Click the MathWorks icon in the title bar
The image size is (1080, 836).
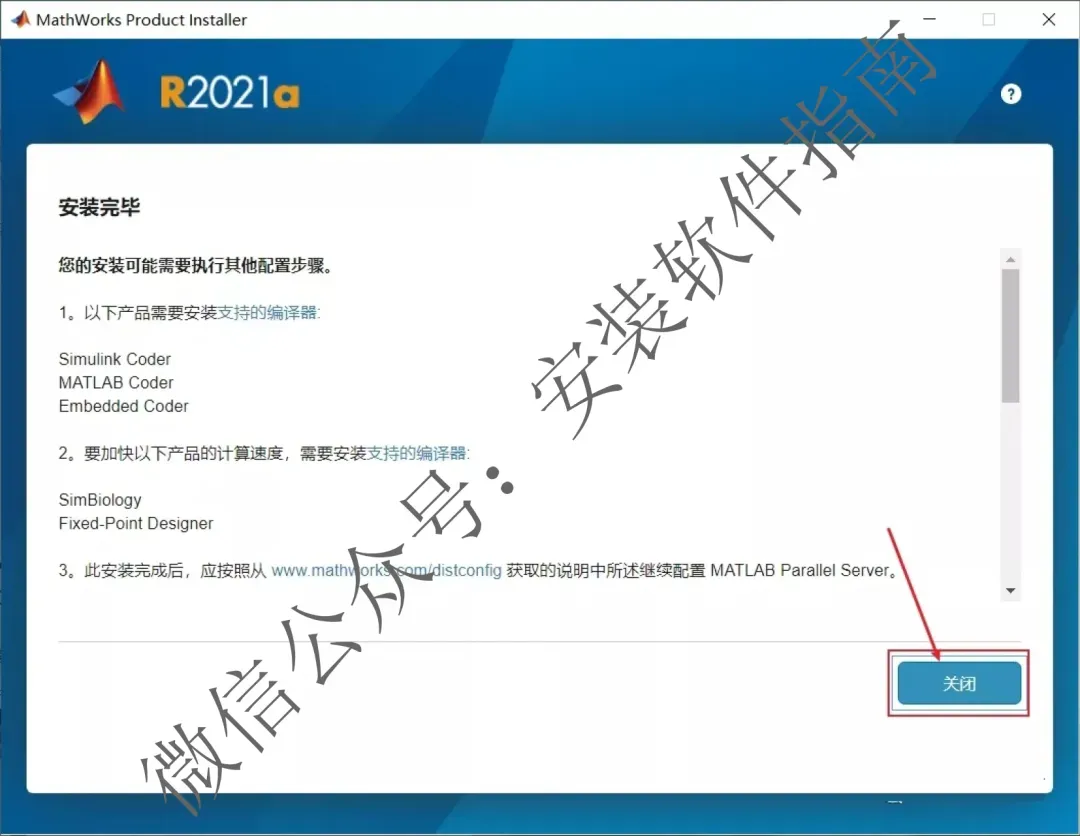pyautogui.click(x=21, y=19)
